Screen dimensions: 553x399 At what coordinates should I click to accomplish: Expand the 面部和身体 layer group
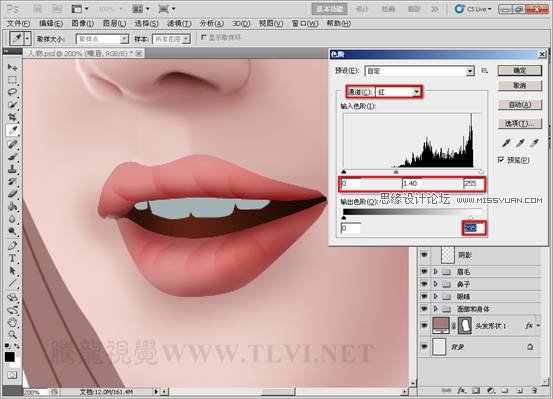tap(436, 309)
